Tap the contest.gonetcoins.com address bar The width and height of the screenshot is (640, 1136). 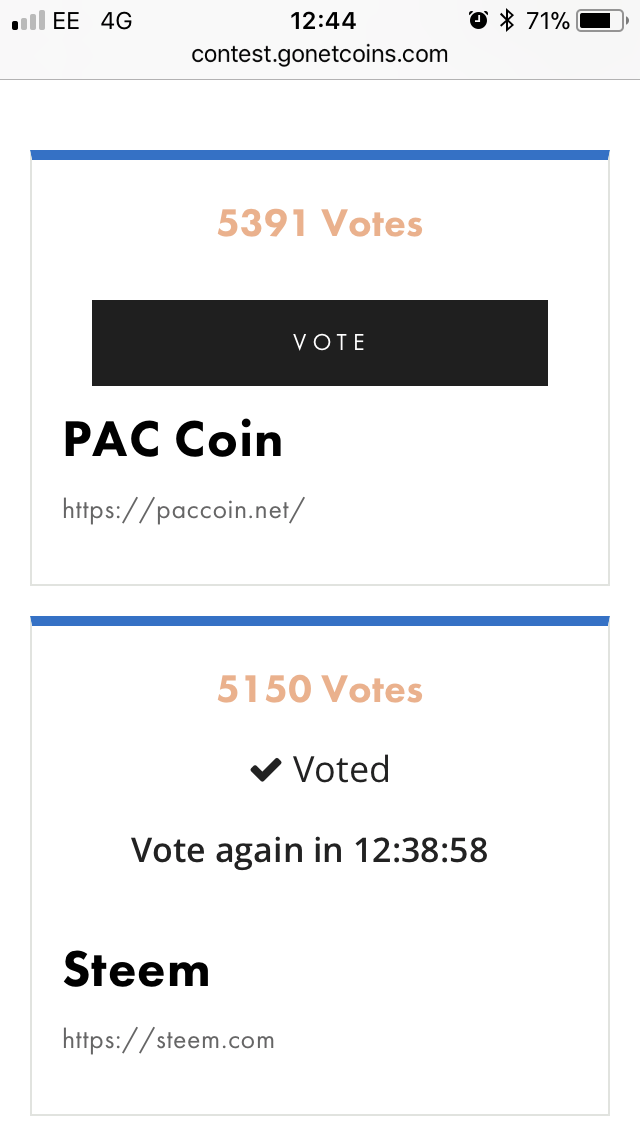[320, 54]
